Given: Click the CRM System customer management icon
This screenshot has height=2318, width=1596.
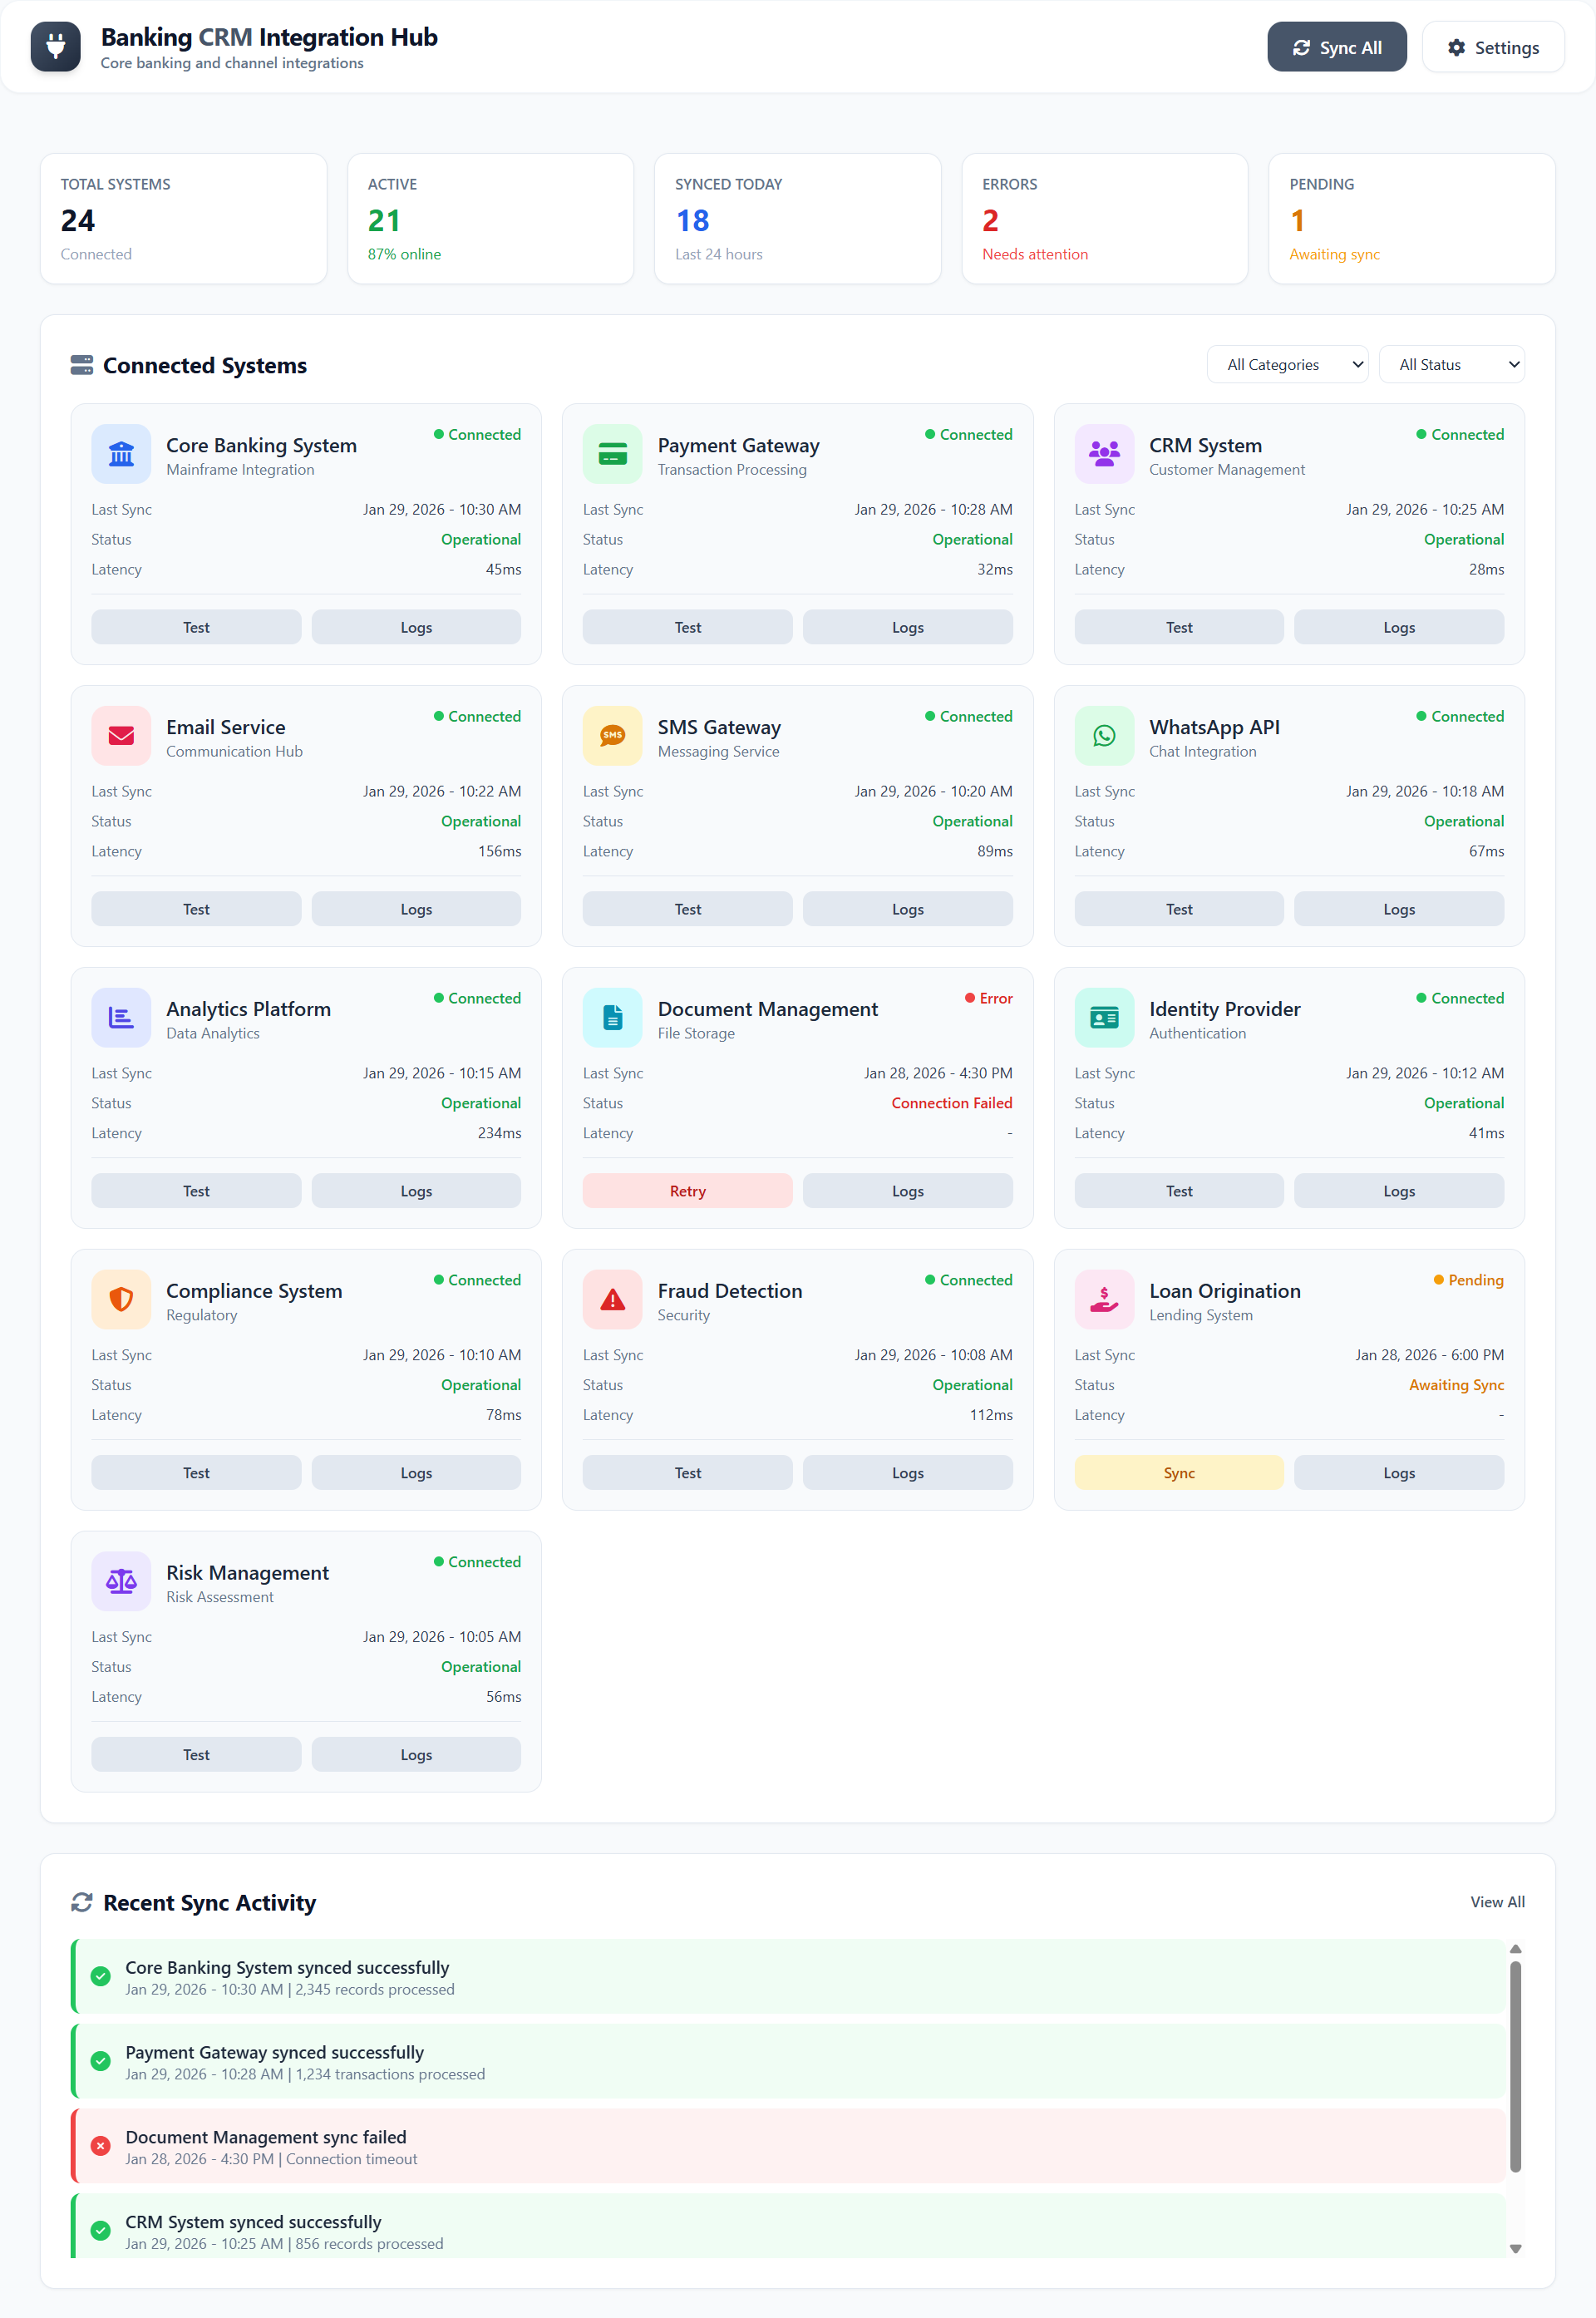Looking at the screenshot, I should tap(1103, 453).
